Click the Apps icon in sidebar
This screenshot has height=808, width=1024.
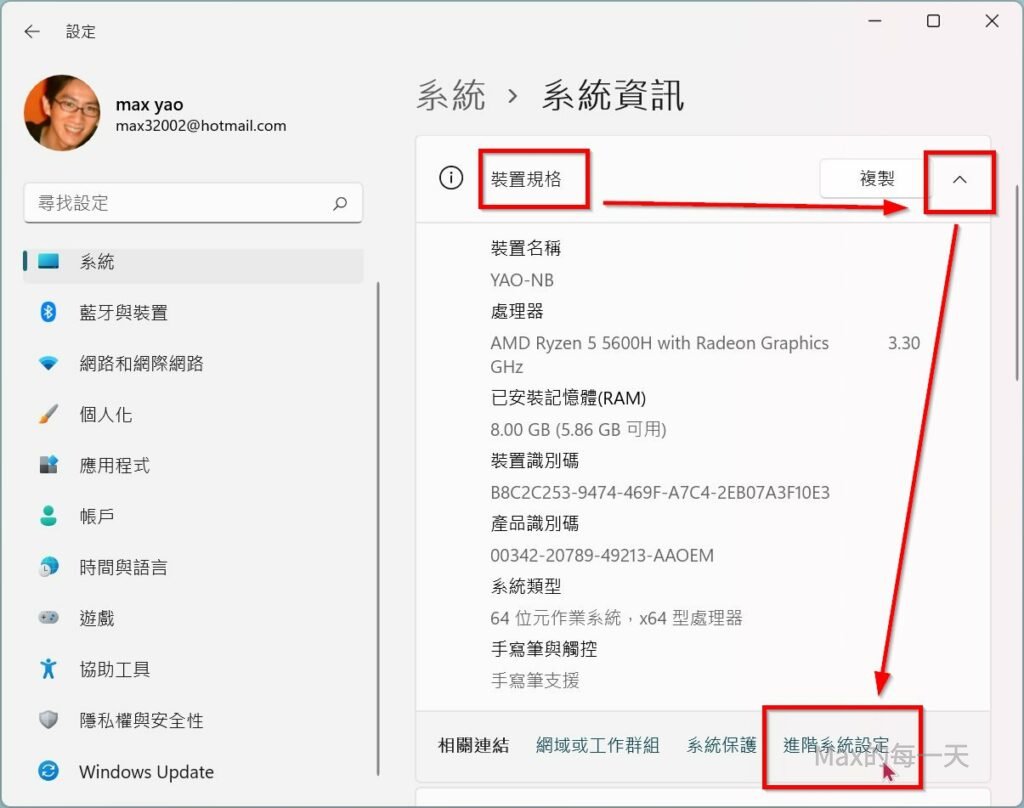(x=48, y=466)
